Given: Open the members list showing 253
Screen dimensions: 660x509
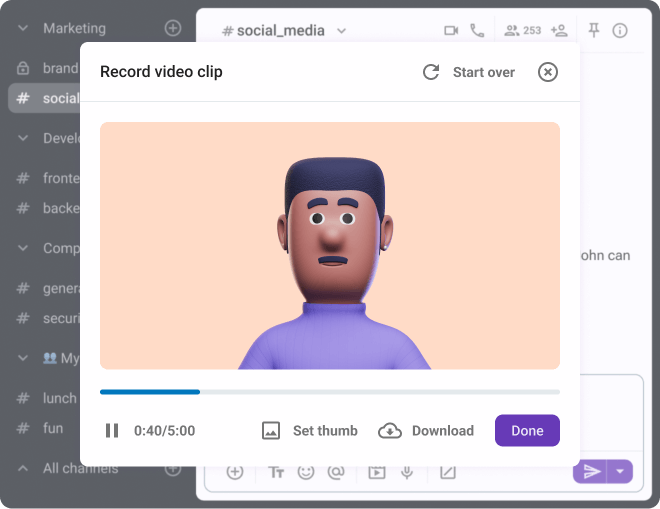Looking at the screenshot, I should coord(522,30).
